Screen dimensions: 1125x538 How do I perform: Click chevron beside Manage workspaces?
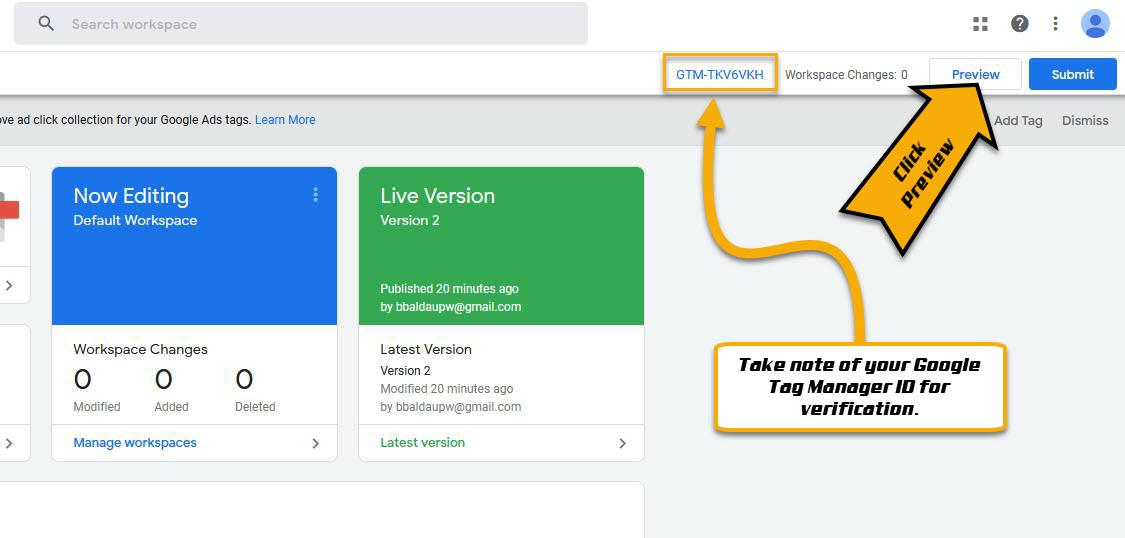[316, 443]
